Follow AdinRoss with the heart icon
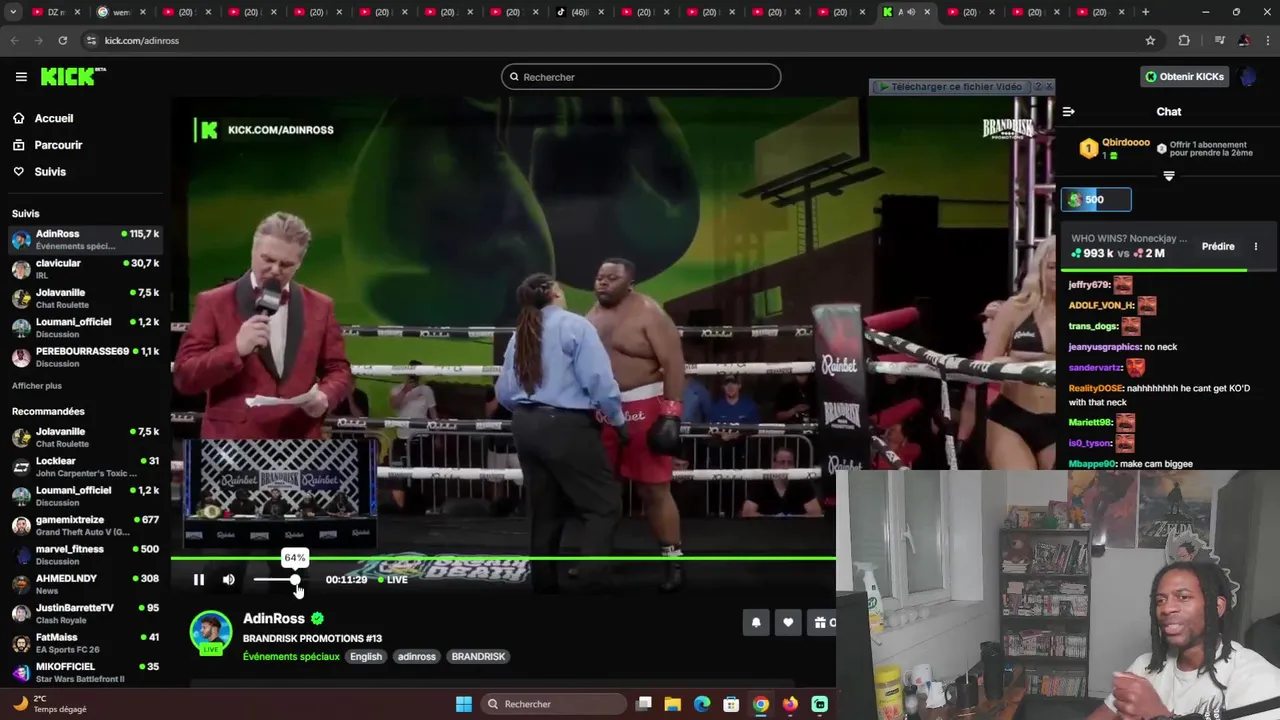Image resolution: width=1280 pixels, height=720 pixels. pyautogui.click(x=788, y=623)
